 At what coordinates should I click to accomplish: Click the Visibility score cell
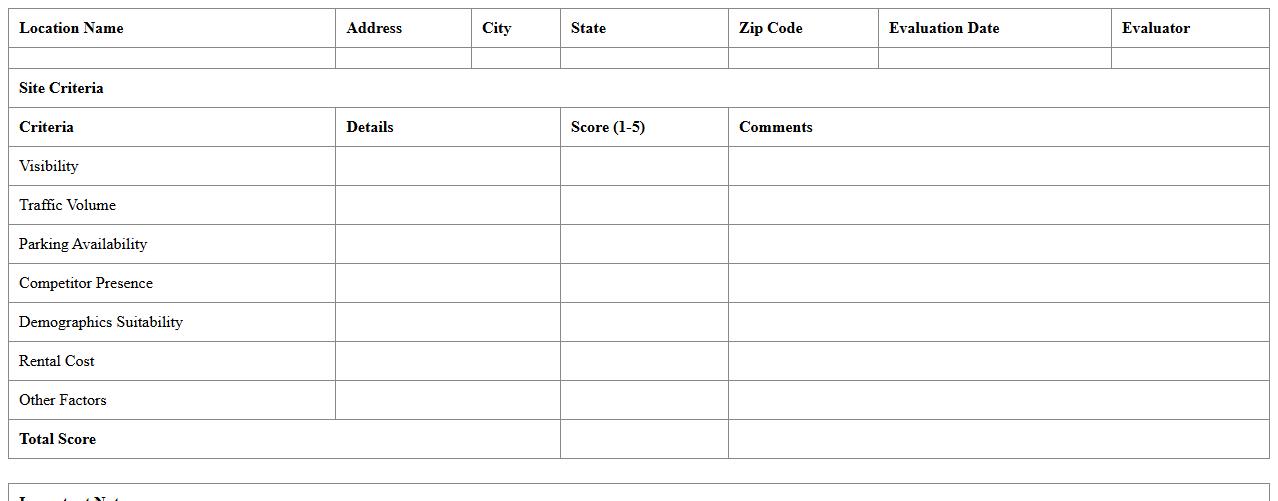pyautogui.click(x=644, y=166)
